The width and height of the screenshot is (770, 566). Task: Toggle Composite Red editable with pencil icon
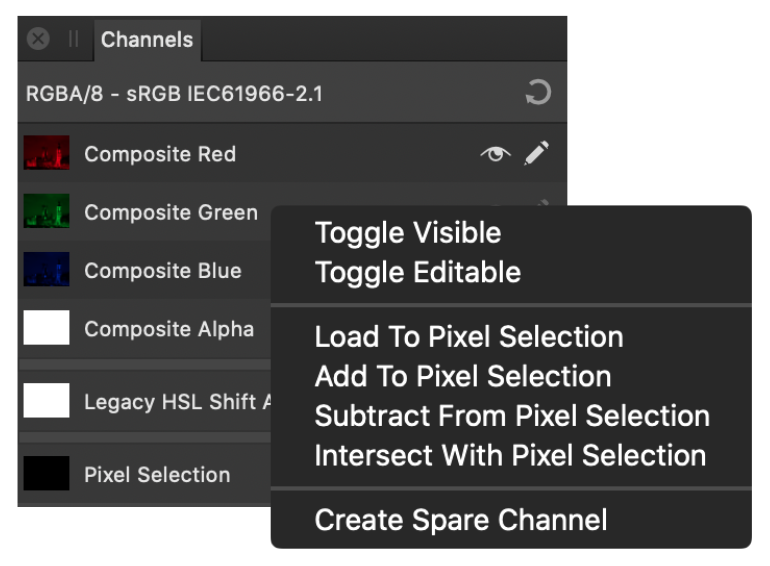coord(536,153)
